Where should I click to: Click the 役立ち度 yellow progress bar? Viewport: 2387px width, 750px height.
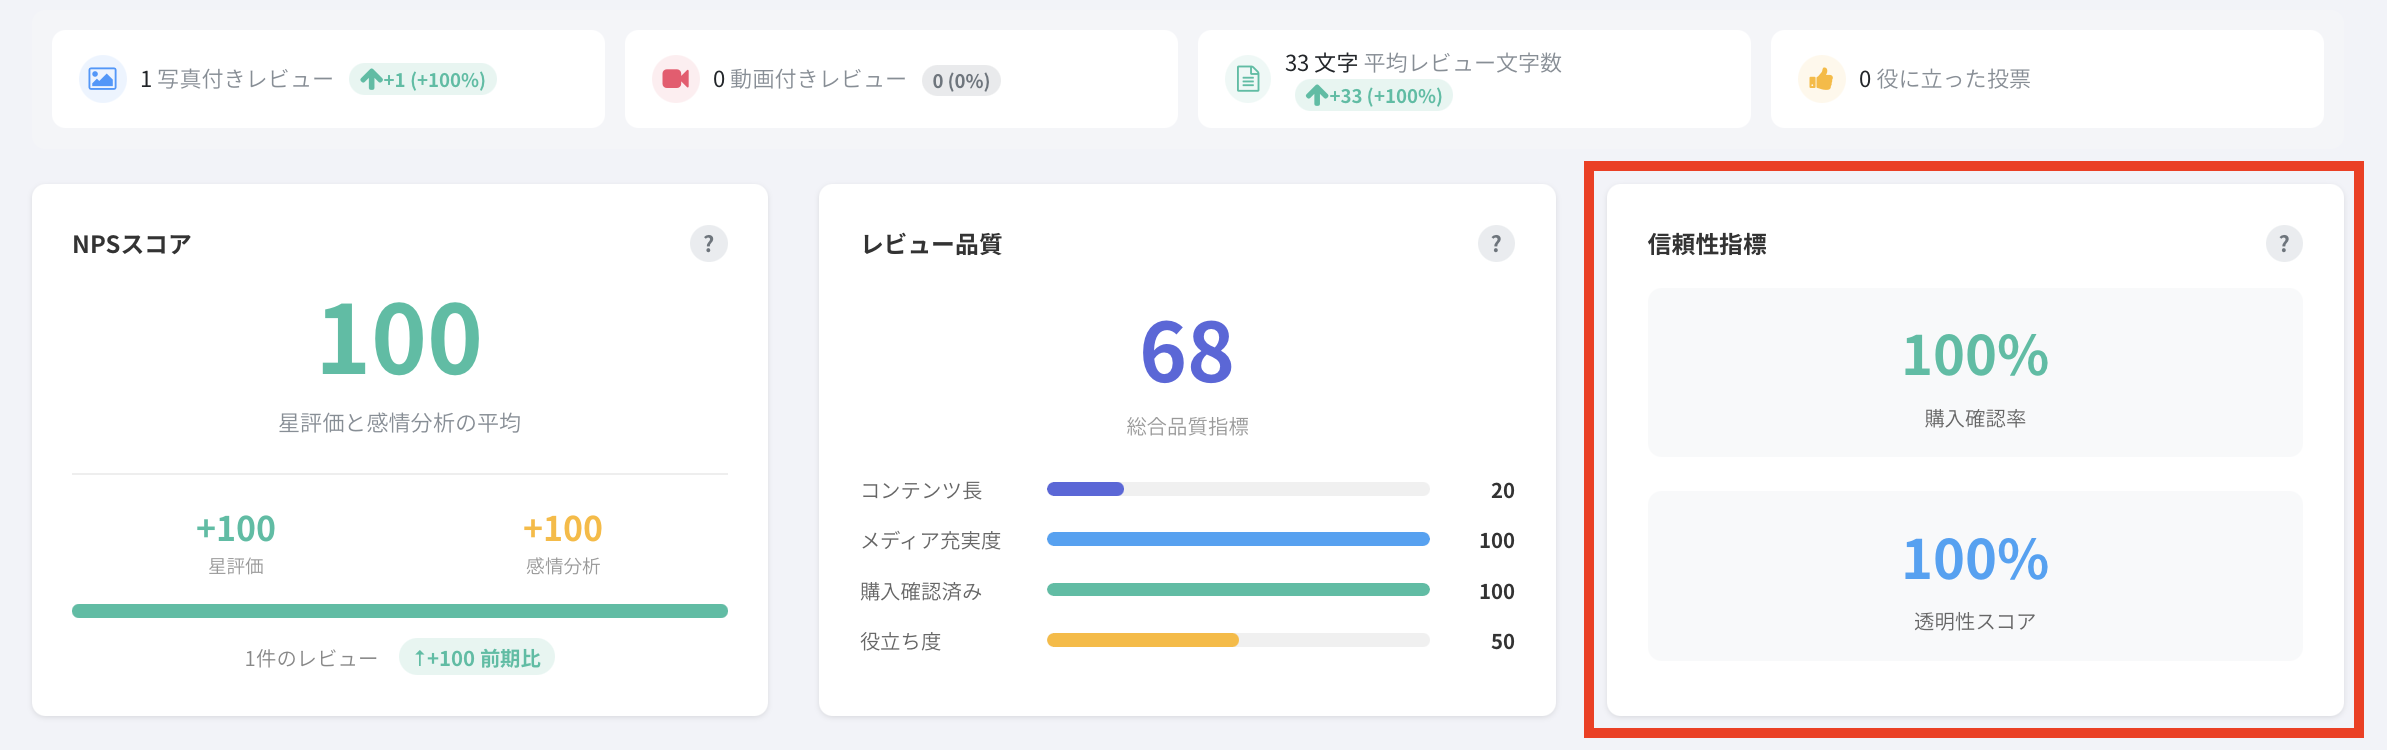[x=1238, y=640]
